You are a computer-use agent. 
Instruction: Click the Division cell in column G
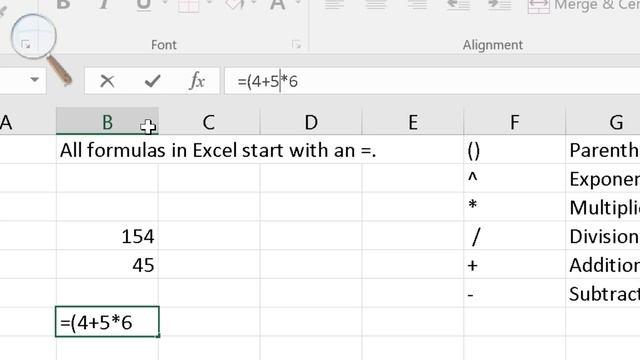click(x=603, y=236)
